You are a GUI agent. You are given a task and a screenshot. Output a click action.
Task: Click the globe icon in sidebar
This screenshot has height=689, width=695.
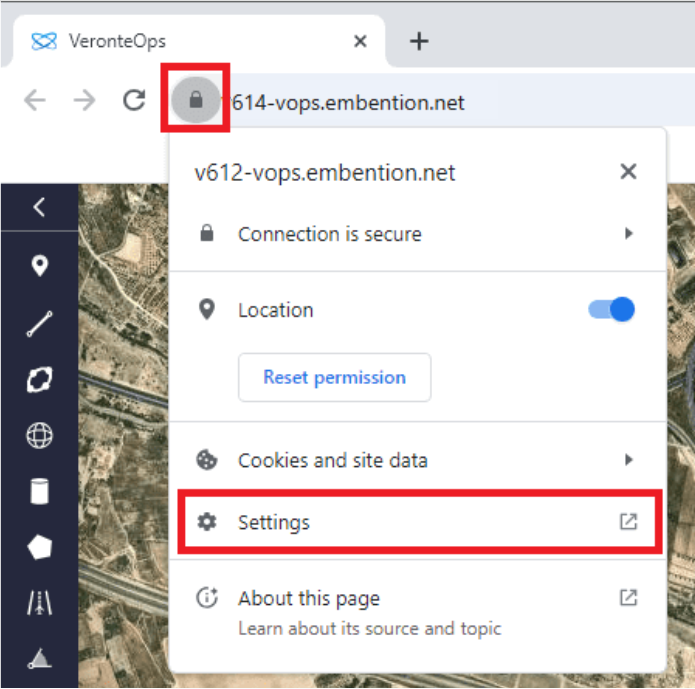click(x=40, y=435)
